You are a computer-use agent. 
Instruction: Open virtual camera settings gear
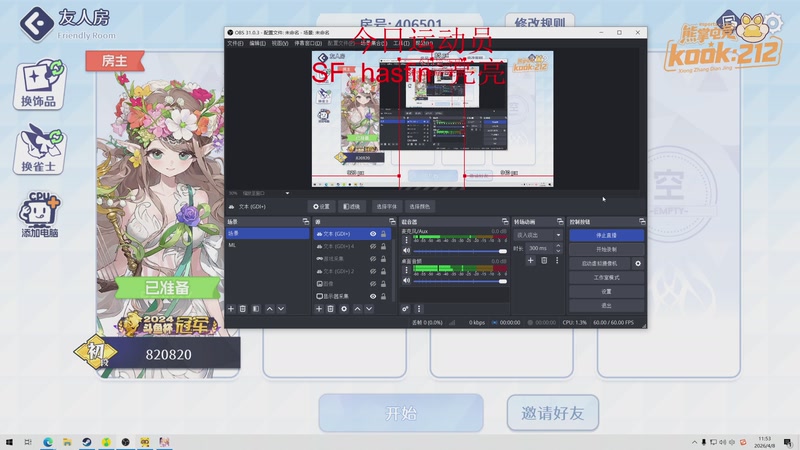pyautogui.click(x=638, y=263)
